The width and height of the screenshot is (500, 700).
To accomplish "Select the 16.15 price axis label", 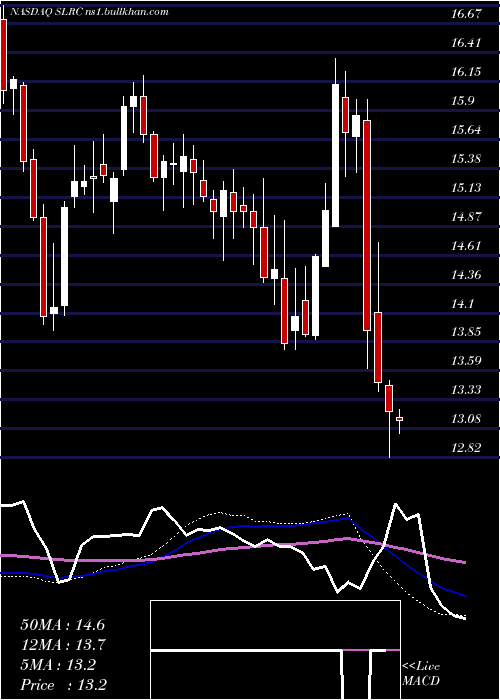I will click(466, 72).
